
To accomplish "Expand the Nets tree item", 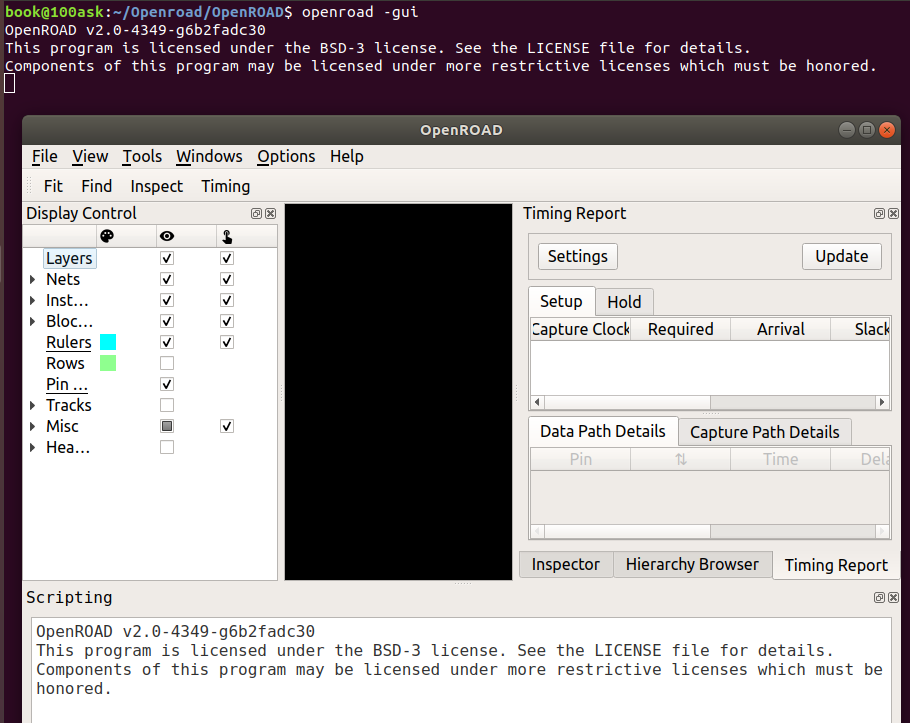I will click(32, 280).
